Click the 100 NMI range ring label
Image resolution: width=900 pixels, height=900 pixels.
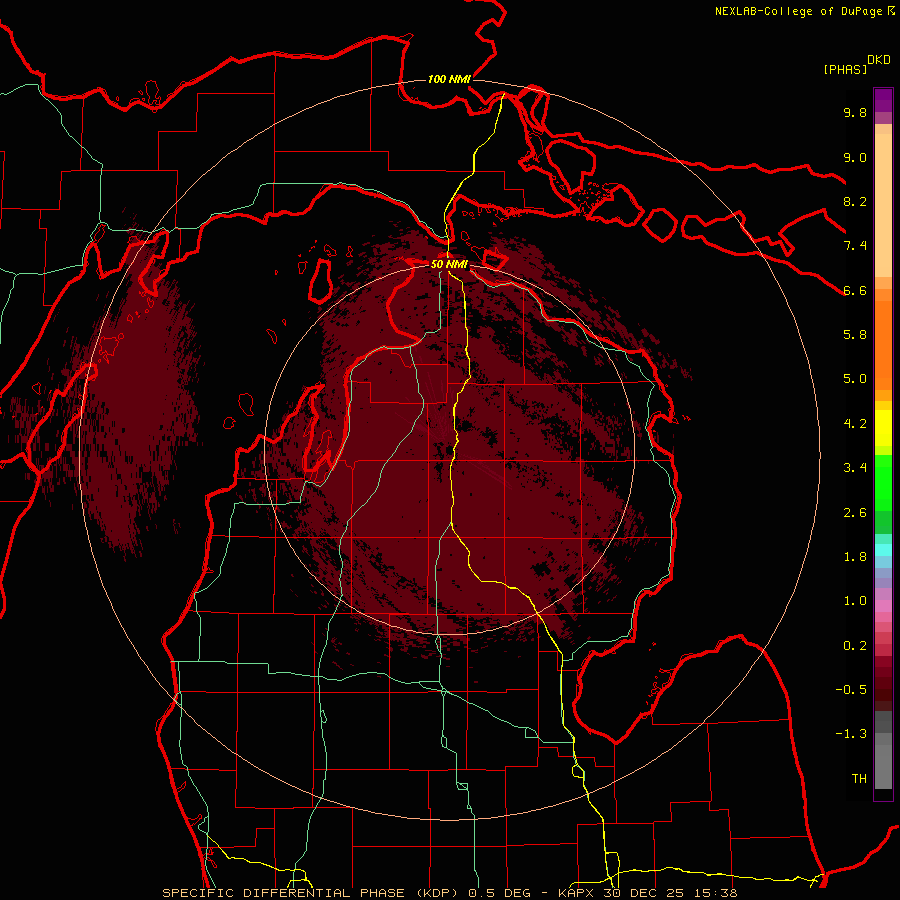pos(449,79)
